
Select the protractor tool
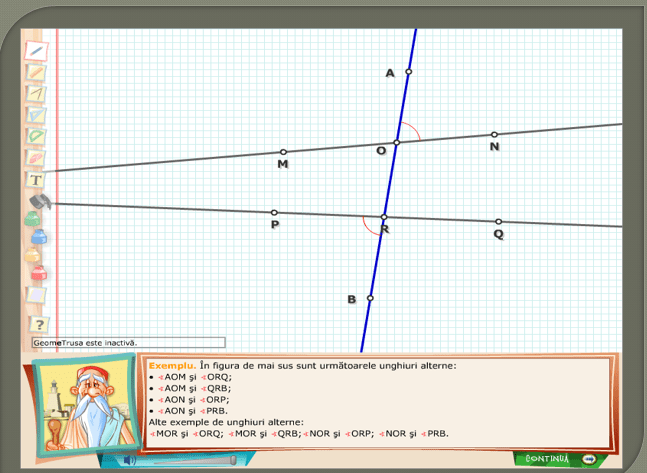(x=36, y=136)
